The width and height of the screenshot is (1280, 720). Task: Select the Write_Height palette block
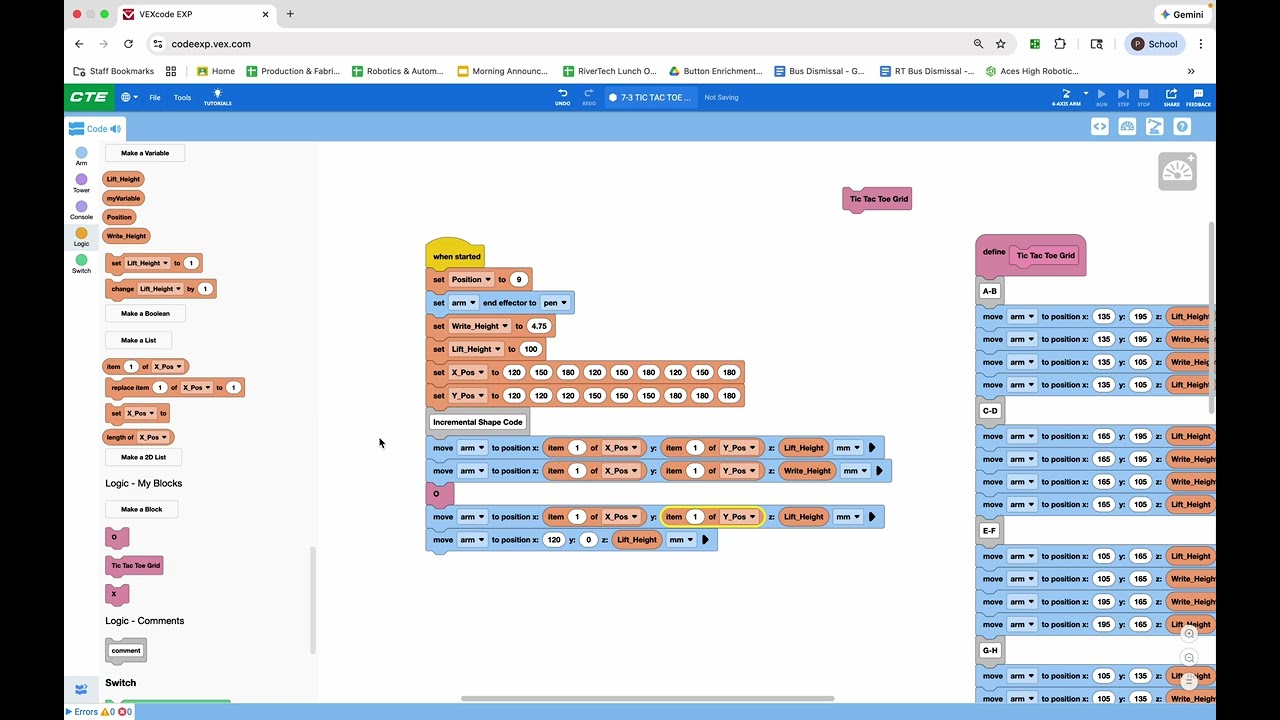click(126, 236)
